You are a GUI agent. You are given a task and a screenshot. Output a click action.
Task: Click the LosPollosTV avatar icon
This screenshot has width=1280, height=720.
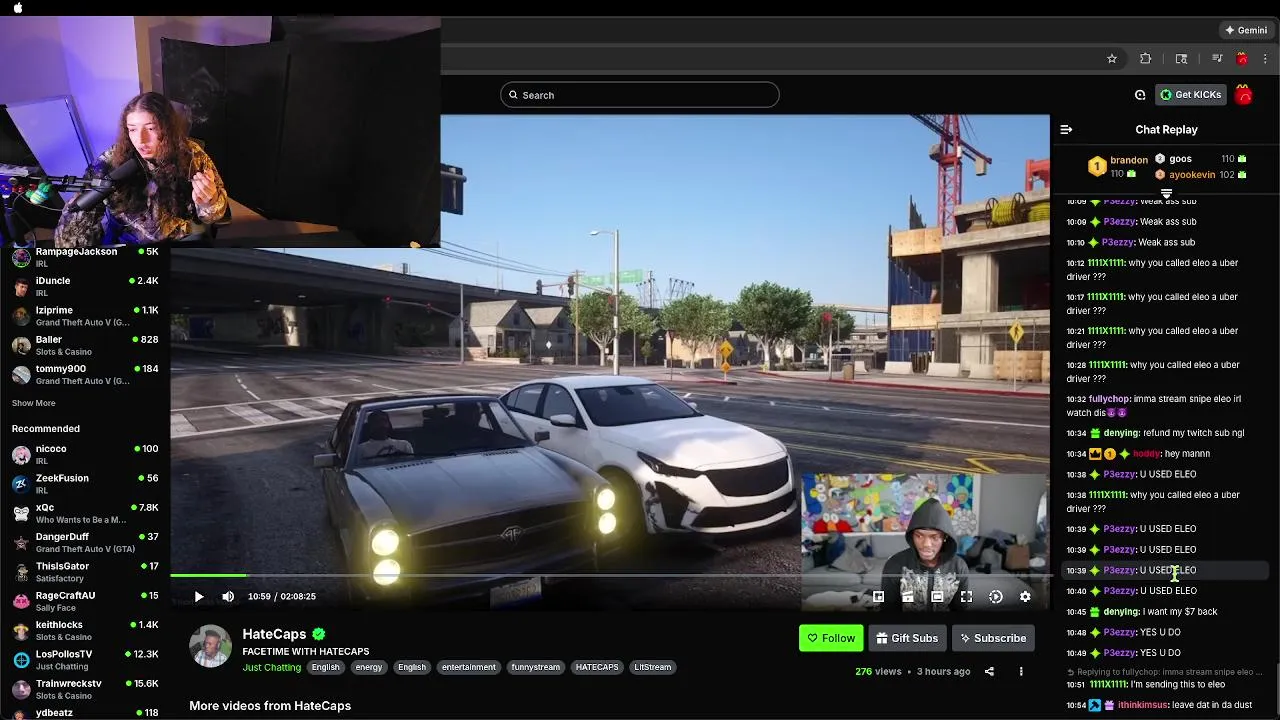point(21,660)
